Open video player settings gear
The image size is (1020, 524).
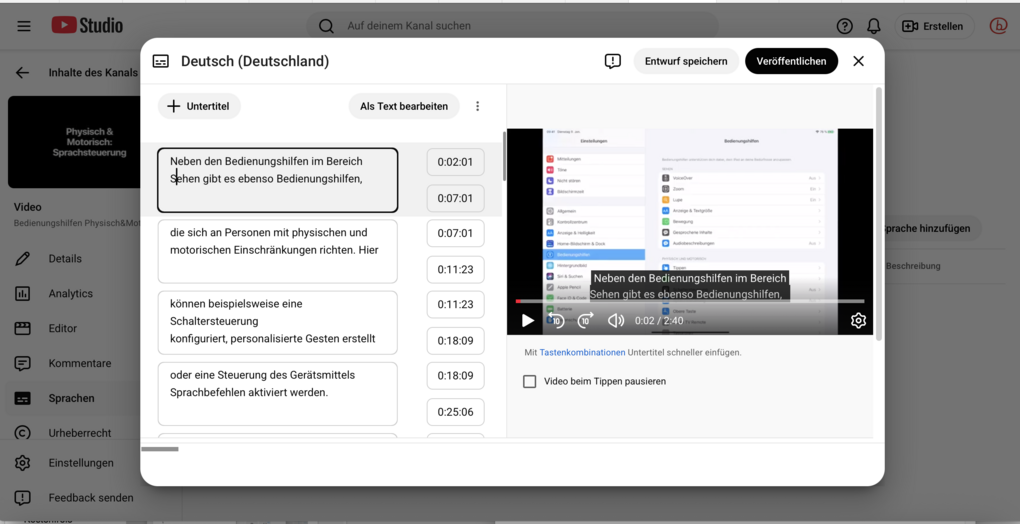[858, 321]
